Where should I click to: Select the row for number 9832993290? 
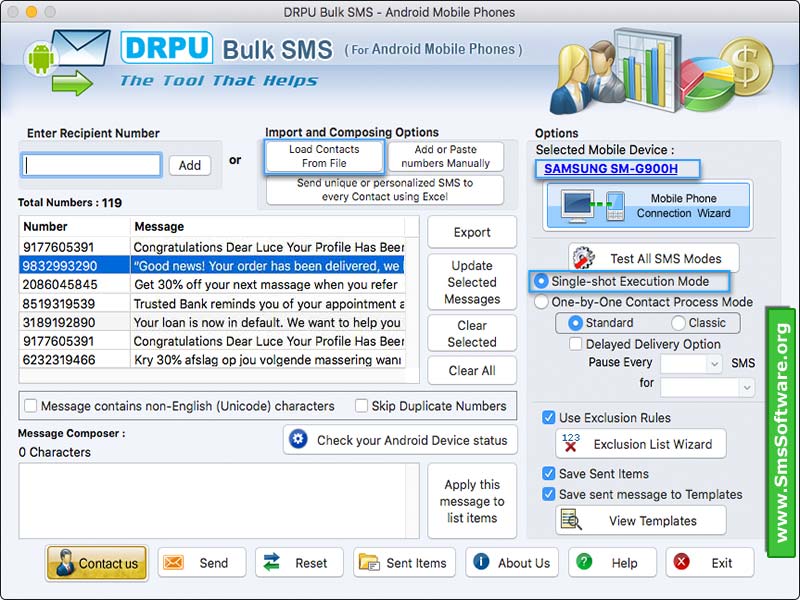coord(200,266)
